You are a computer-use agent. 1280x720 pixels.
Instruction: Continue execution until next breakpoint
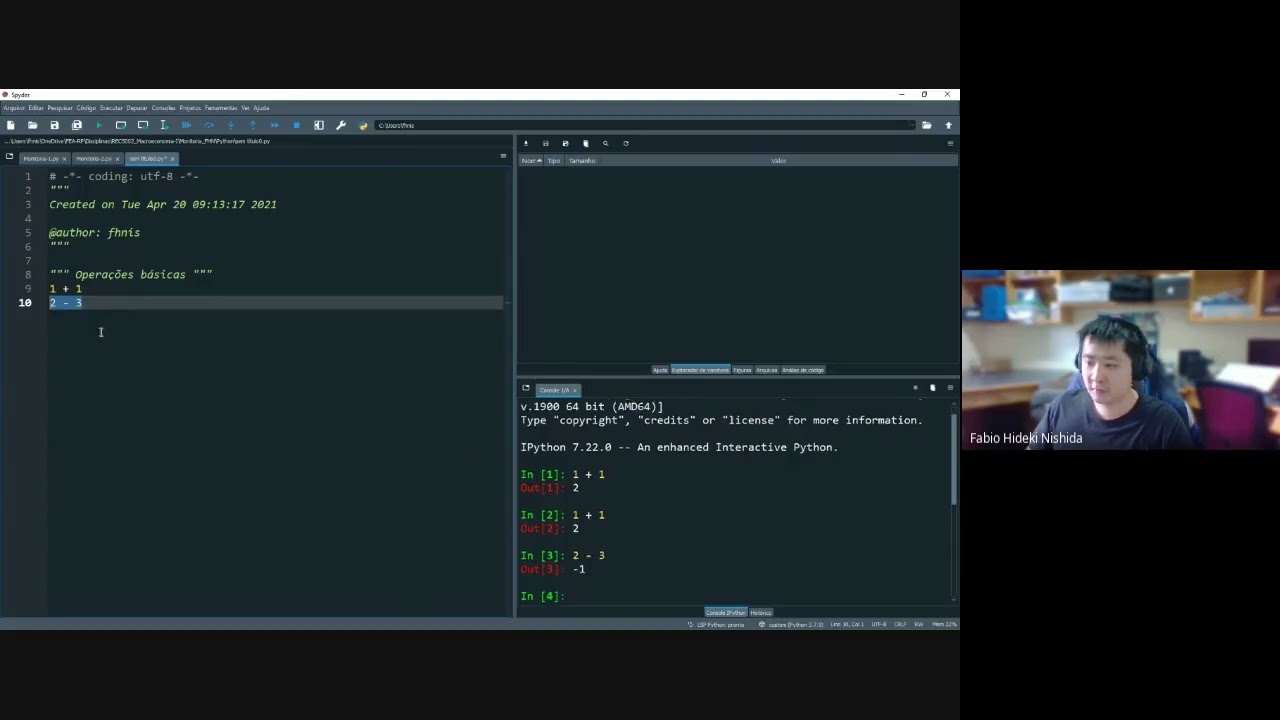coord(275,125)
